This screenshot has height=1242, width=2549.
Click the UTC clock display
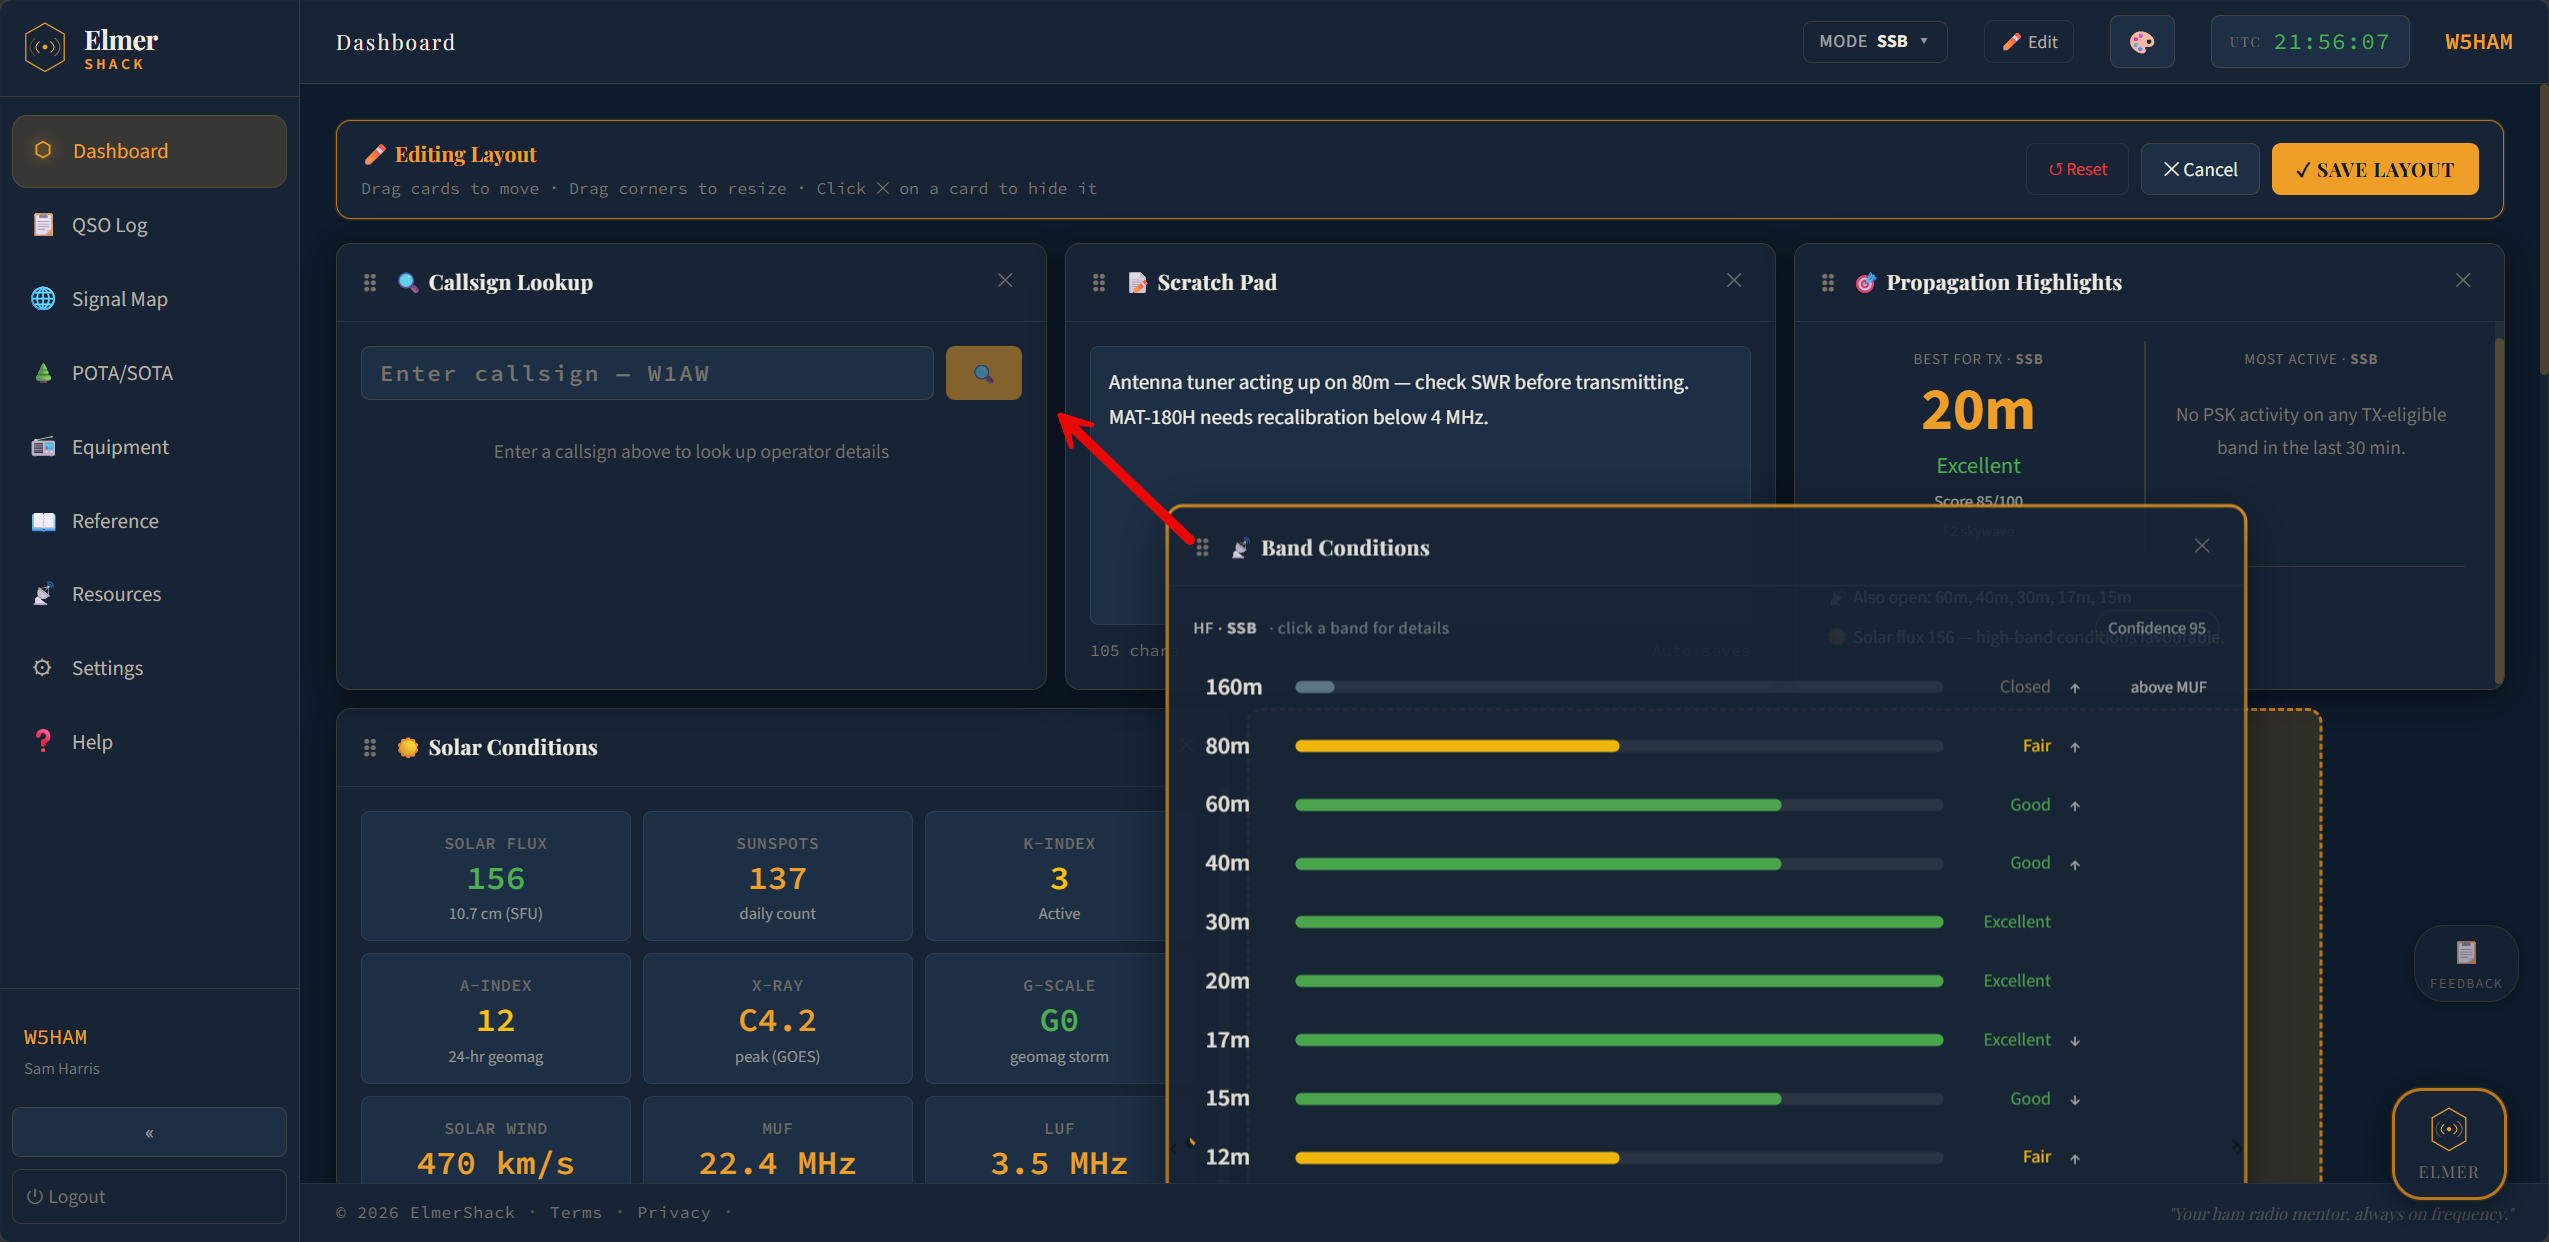coord(2309,42)
